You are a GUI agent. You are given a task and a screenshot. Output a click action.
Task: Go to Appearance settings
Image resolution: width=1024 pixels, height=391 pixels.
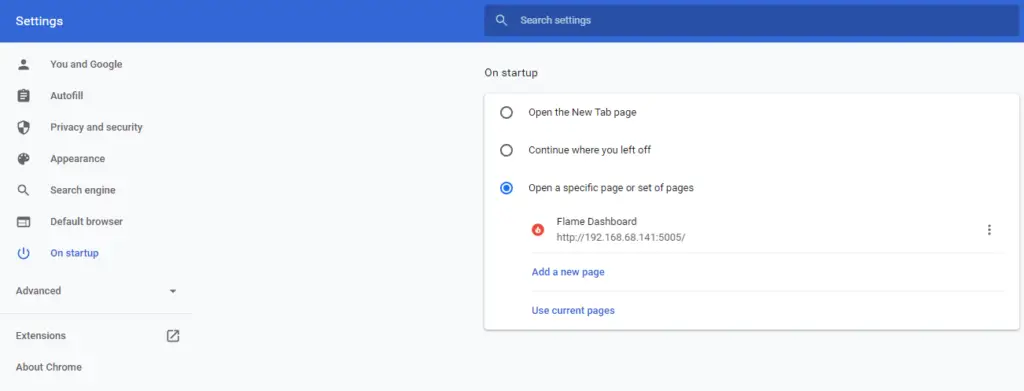(78, 159)
